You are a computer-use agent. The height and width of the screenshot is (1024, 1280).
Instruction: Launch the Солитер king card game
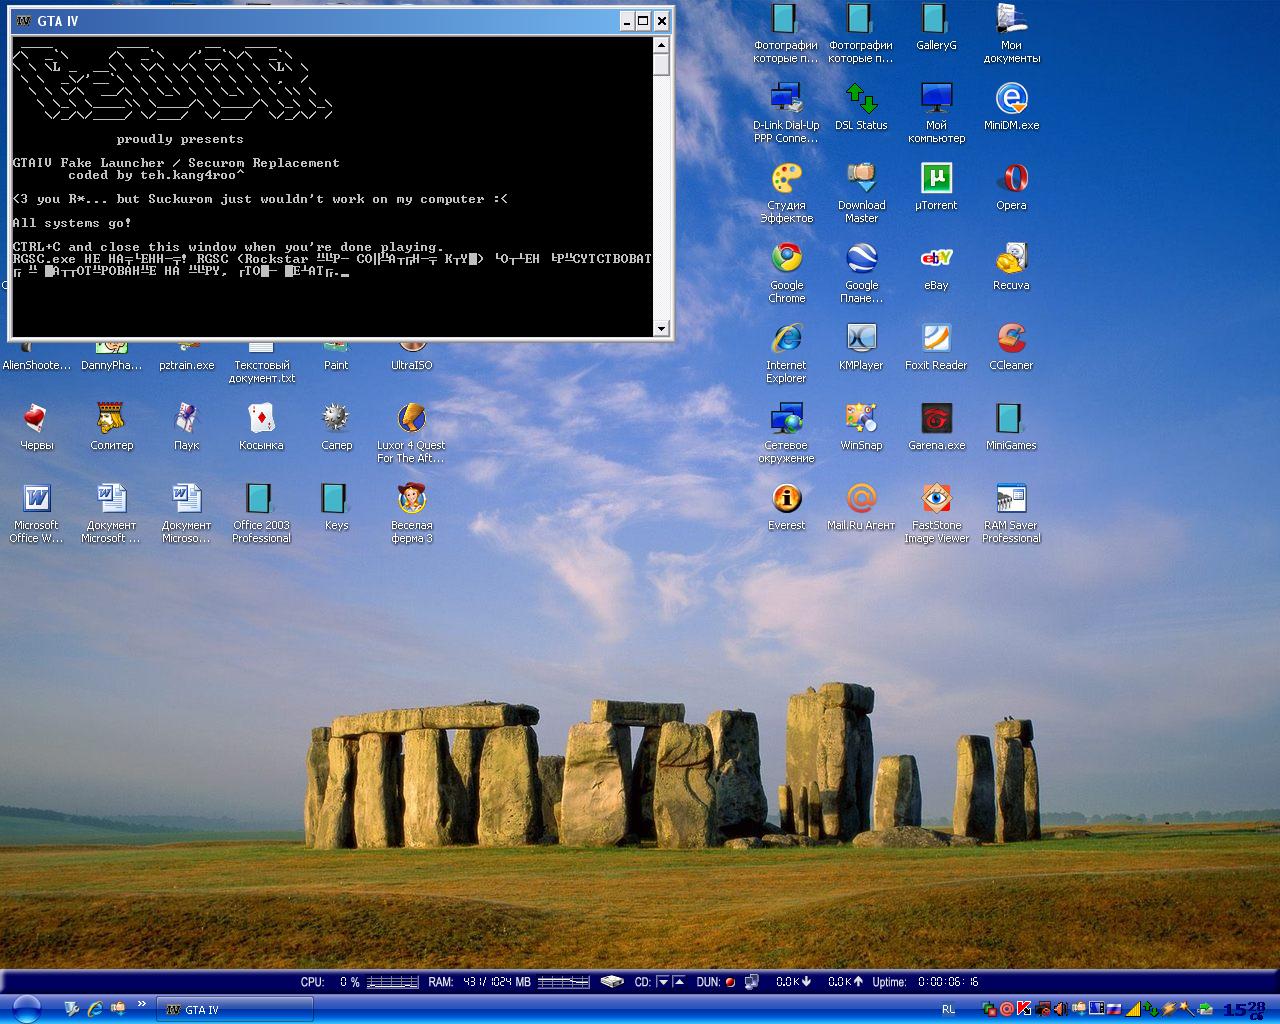pos(111,427)
